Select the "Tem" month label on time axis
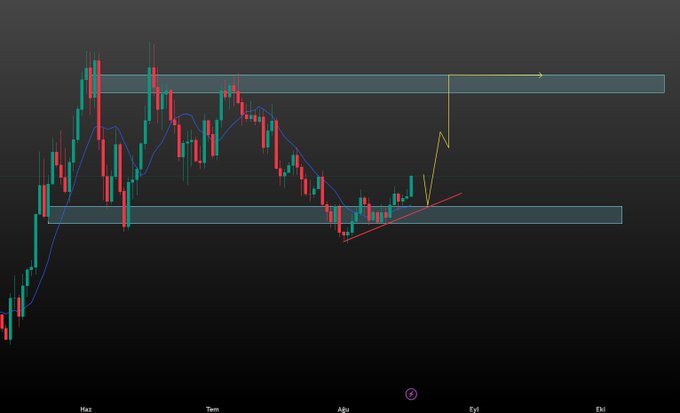The image size is (680, 413). coord(212,409)
